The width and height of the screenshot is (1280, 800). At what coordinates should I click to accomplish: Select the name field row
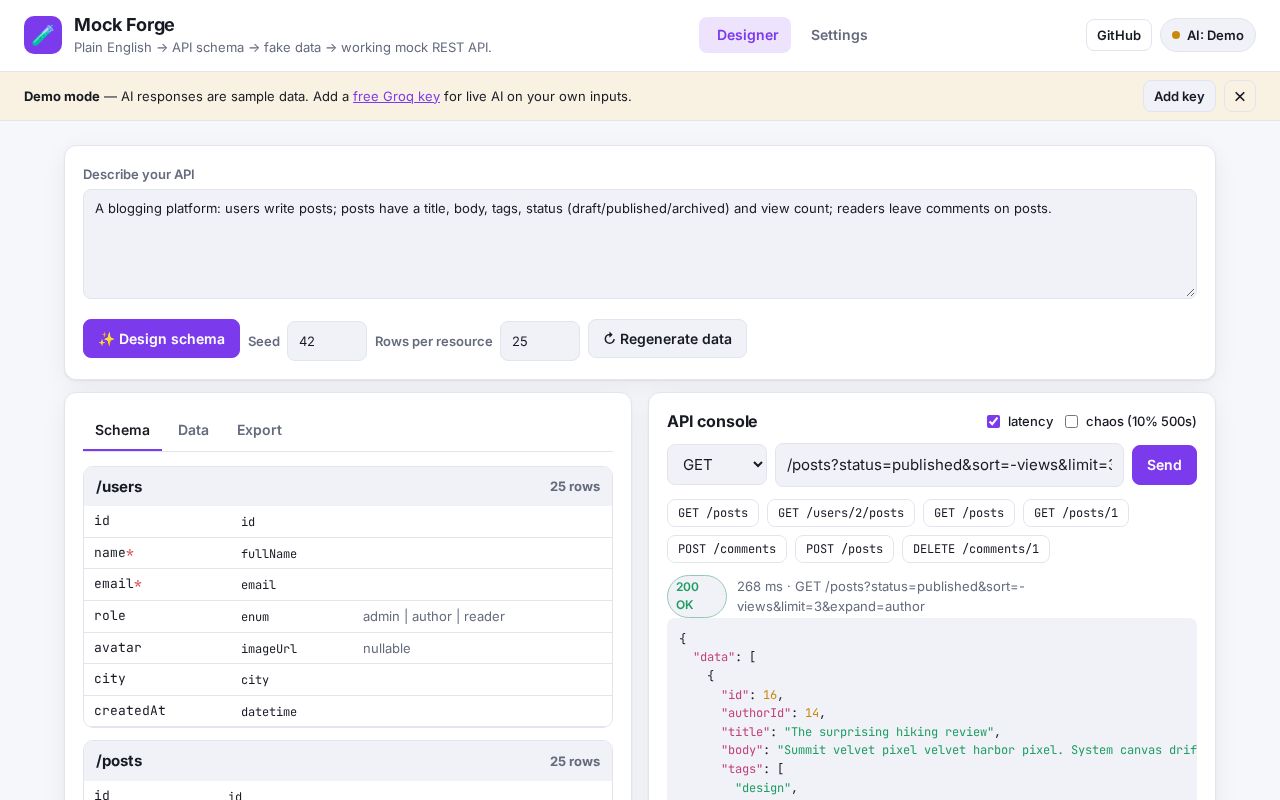click(348, 553)
